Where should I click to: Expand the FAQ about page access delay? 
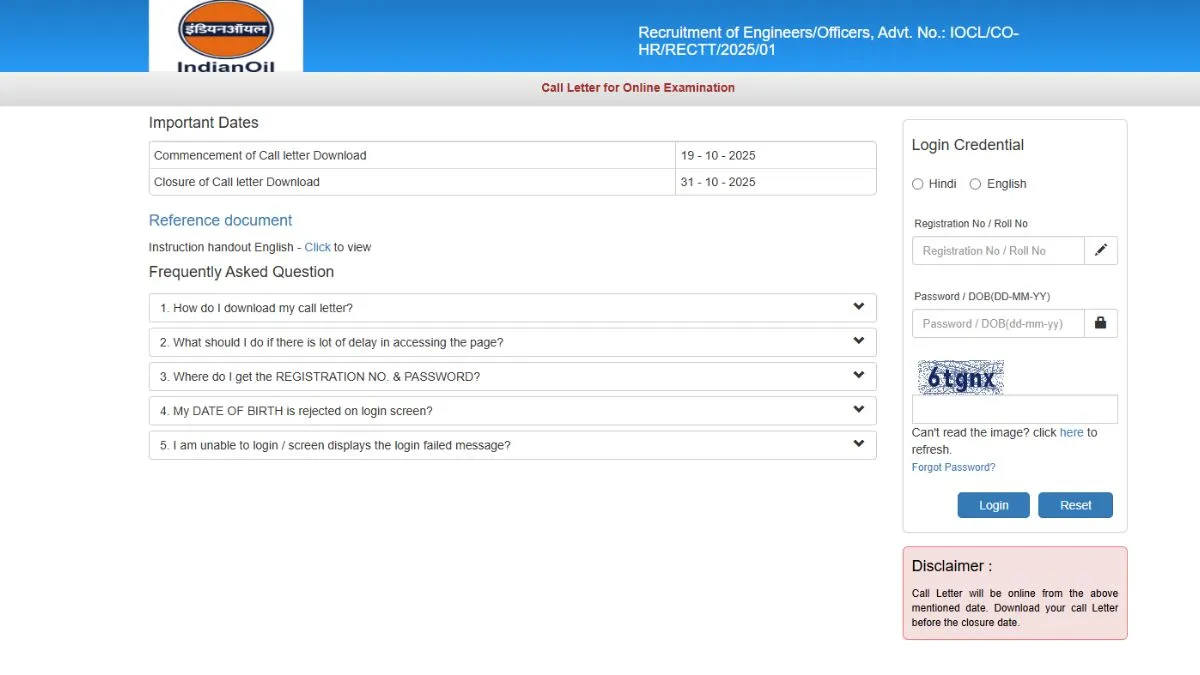tap(858, 341)
